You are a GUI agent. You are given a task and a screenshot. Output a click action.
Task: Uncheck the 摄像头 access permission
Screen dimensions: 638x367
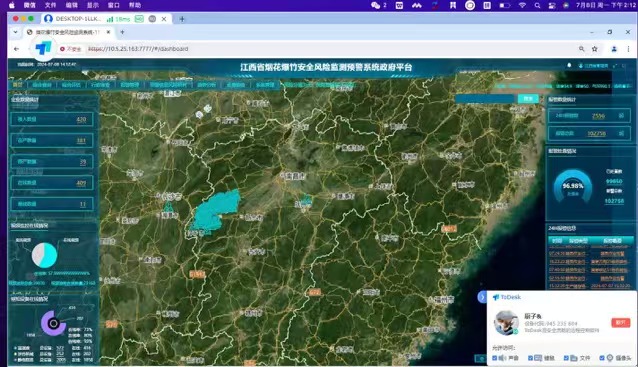coord(602,358)
